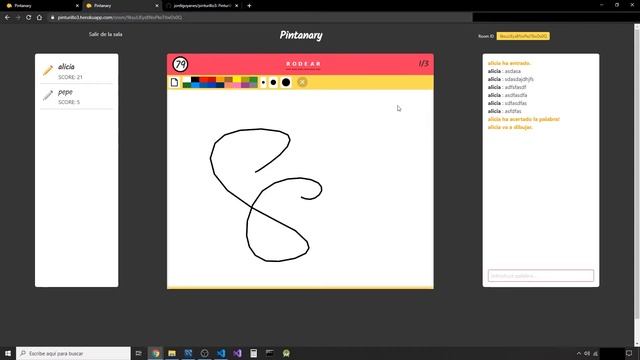
Task: Select player pepe in the scoreboard
Action: click(x=76, y=96)
